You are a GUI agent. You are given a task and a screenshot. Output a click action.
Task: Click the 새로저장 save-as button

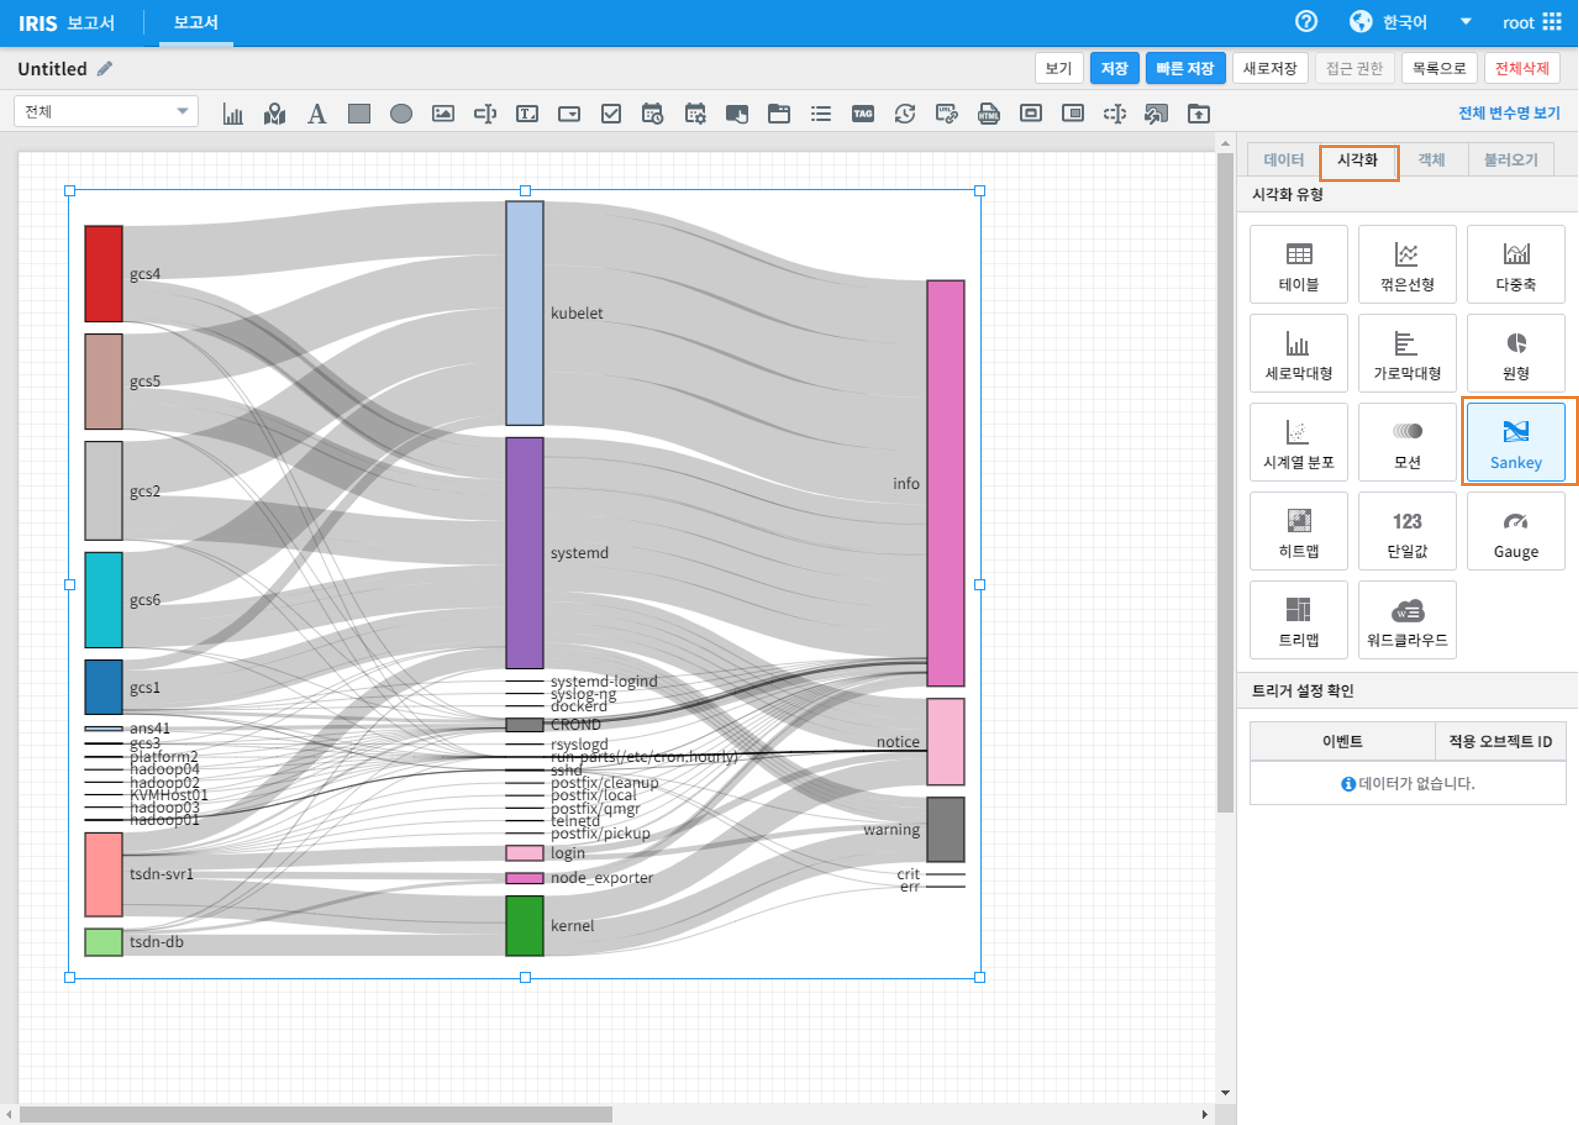(x=1270, y=68)
